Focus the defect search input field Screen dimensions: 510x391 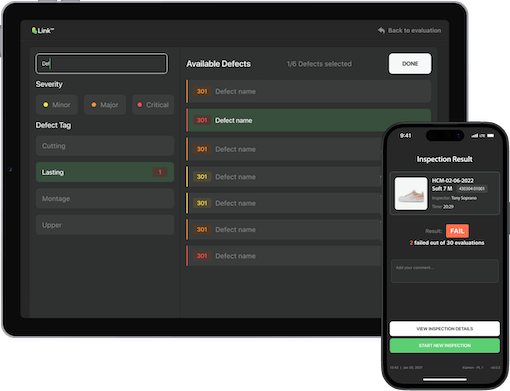tap(101, 63)
